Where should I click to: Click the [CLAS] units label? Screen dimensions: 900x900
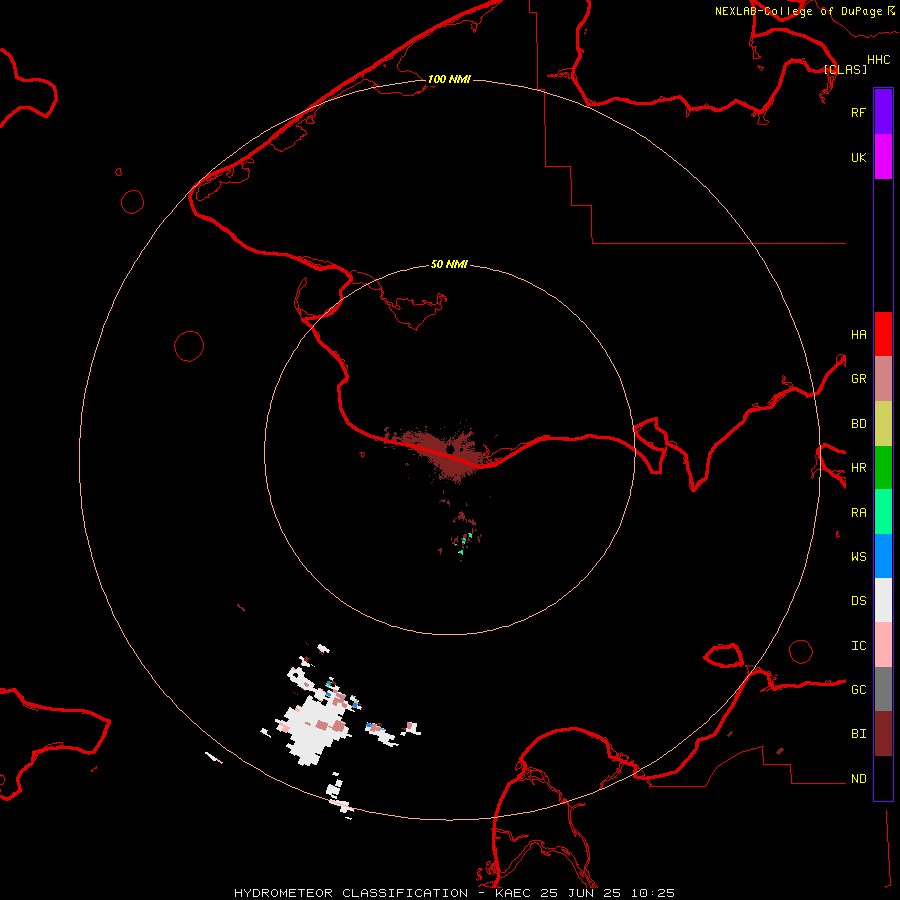coord(845,69)
